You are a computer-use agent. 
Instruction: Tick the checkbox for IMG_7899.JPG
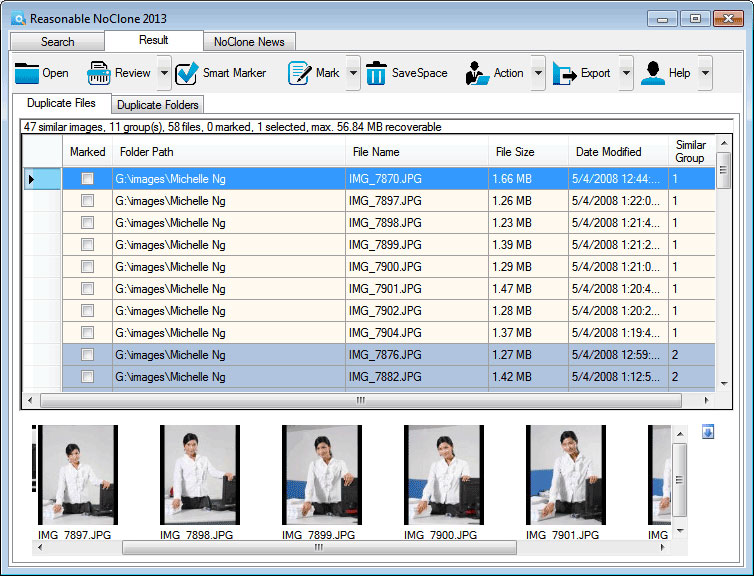tap(88, 245)
